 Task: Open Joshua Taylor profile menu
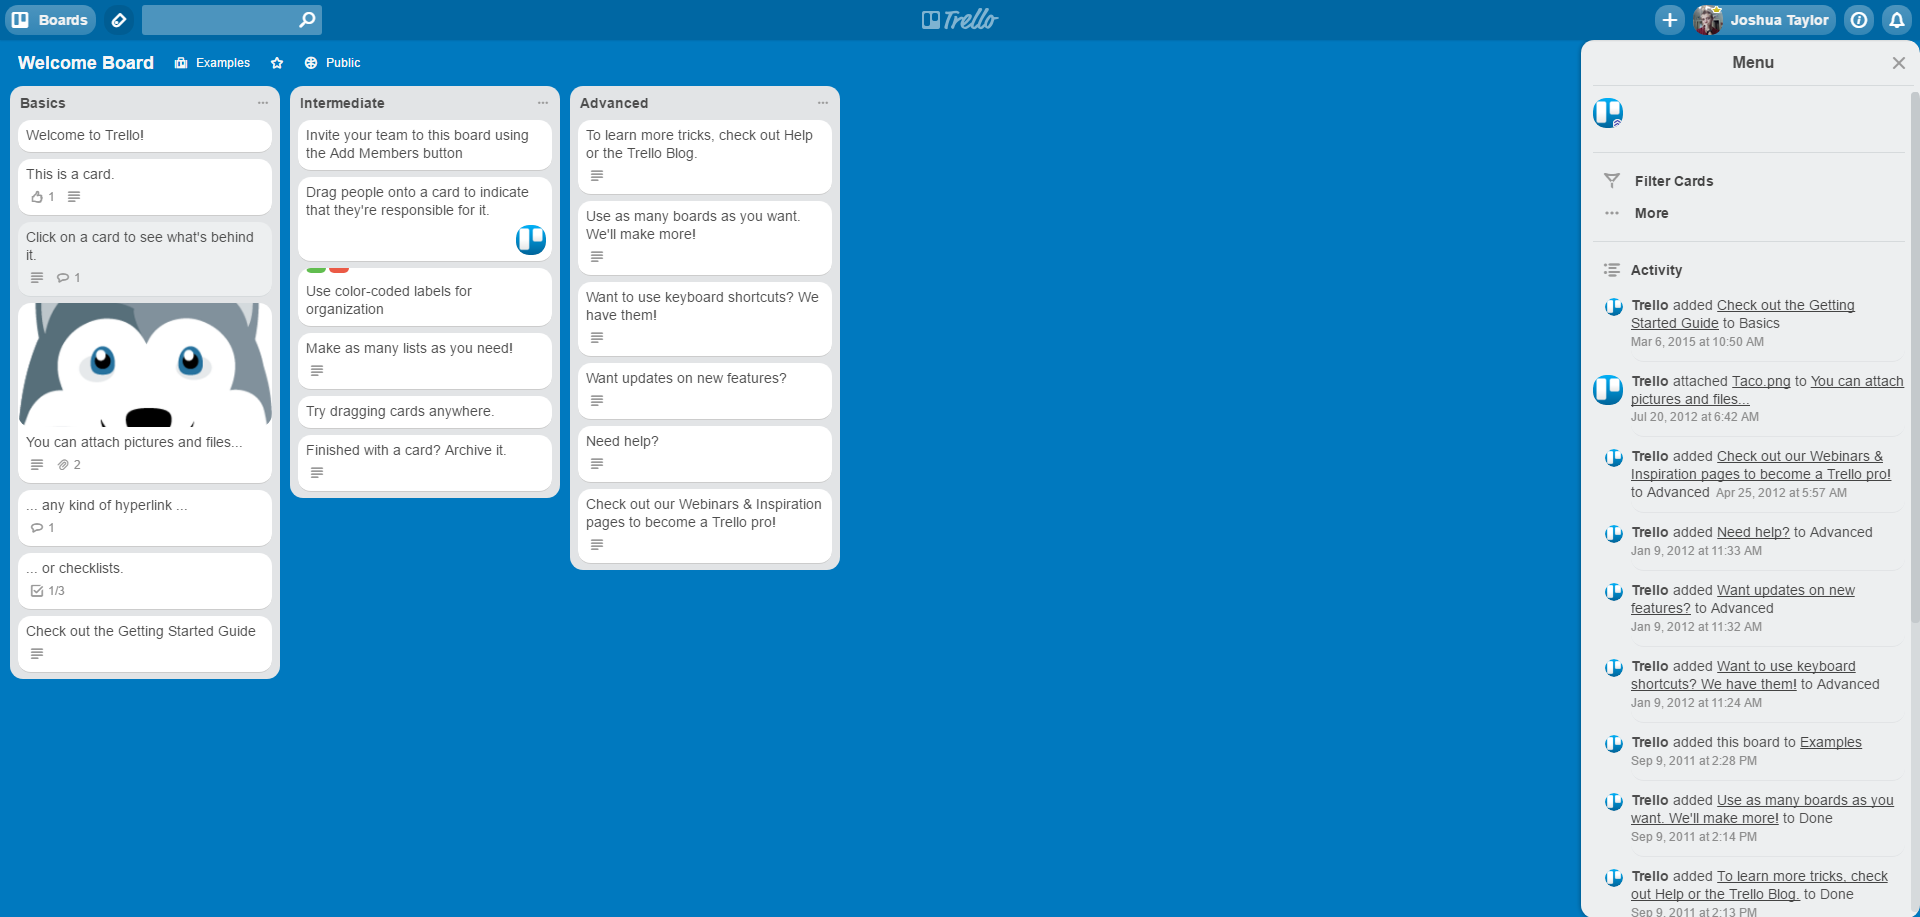point(1765,20)
